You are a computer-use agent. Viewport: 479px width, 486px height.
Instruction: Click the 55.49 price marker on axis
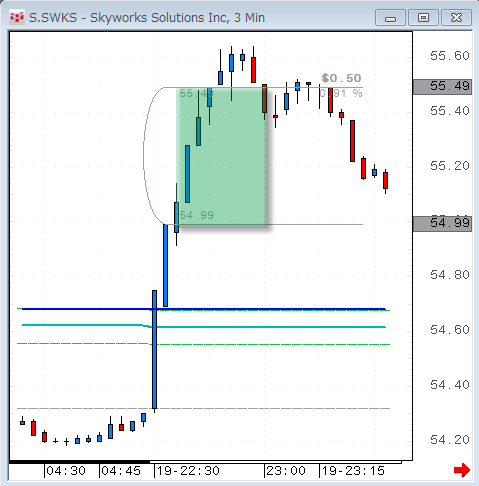(x=442, y=87)
